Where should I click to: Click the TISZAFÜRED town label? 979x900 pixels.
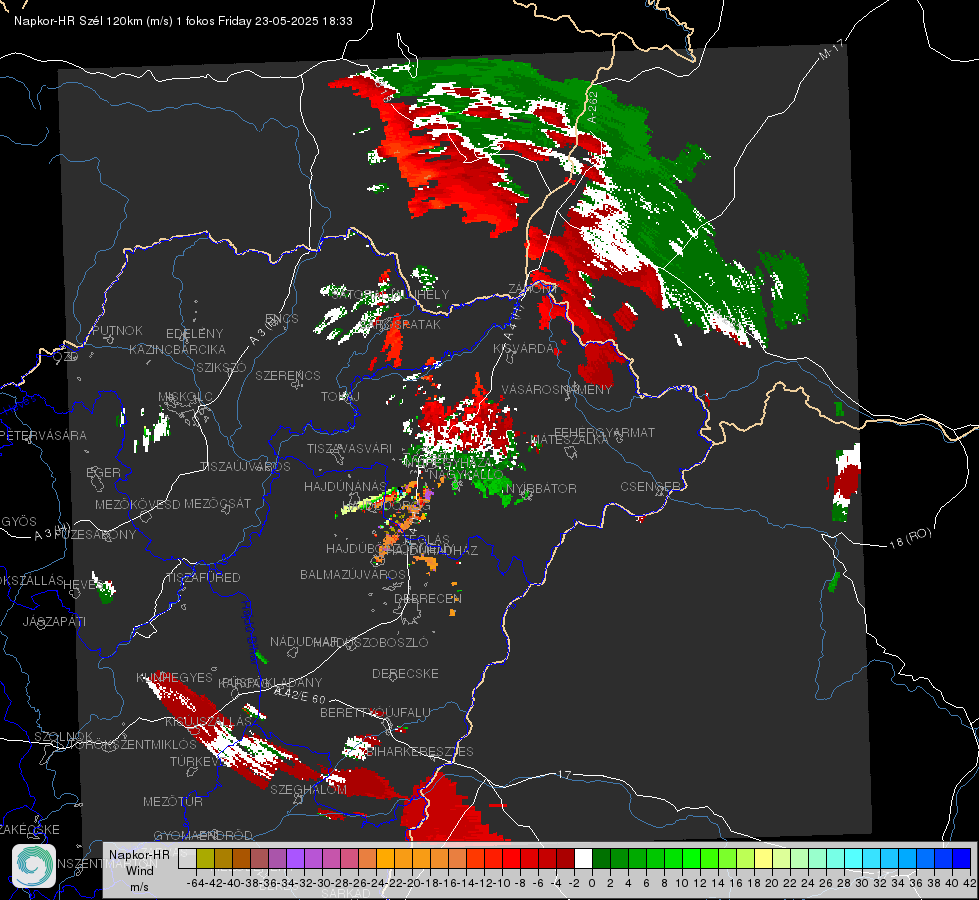203,578
